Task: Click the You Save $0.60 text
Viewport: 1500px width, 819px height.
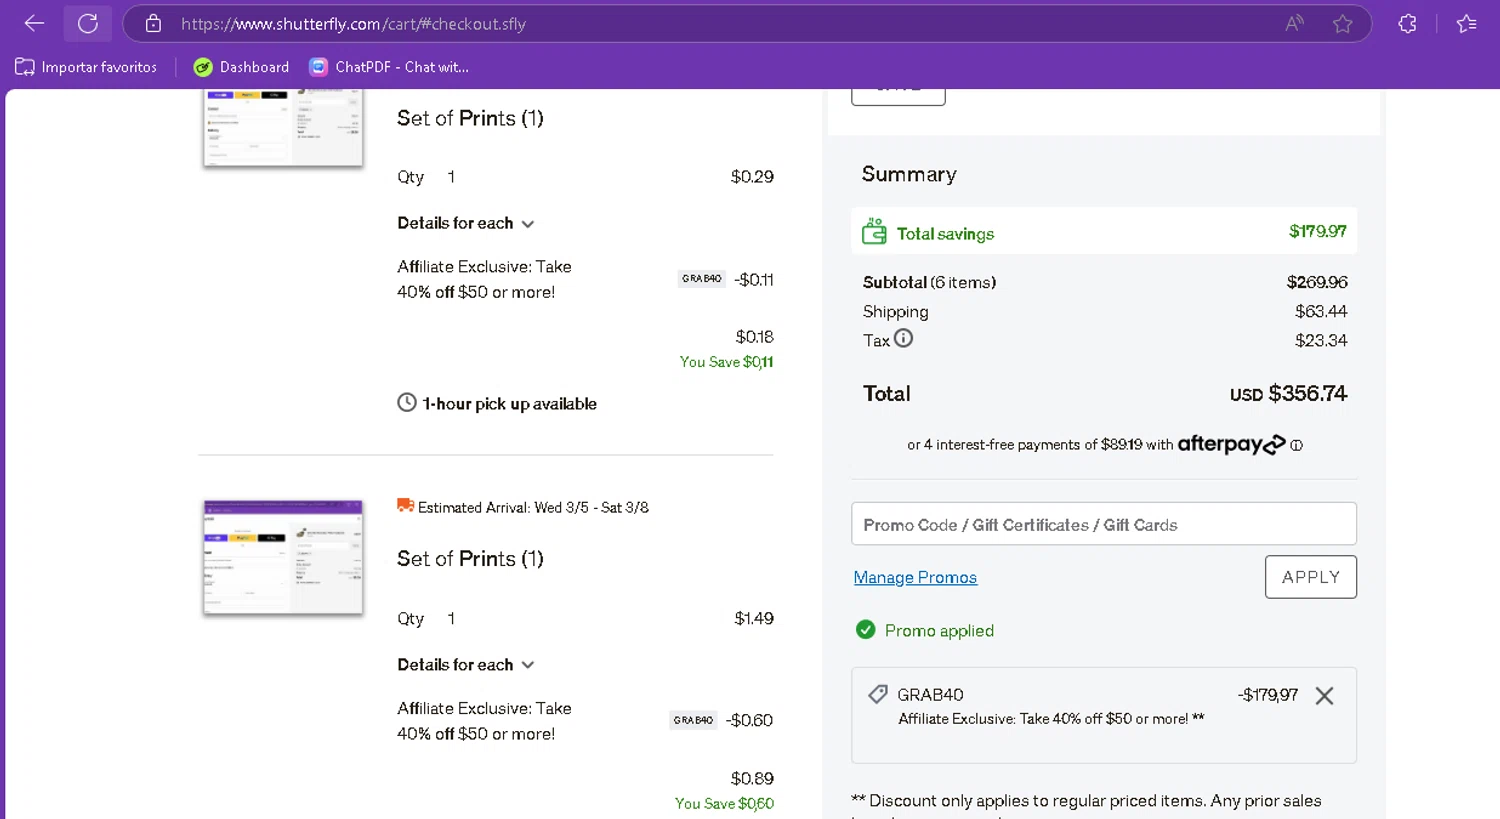Action: click(724, 803)
